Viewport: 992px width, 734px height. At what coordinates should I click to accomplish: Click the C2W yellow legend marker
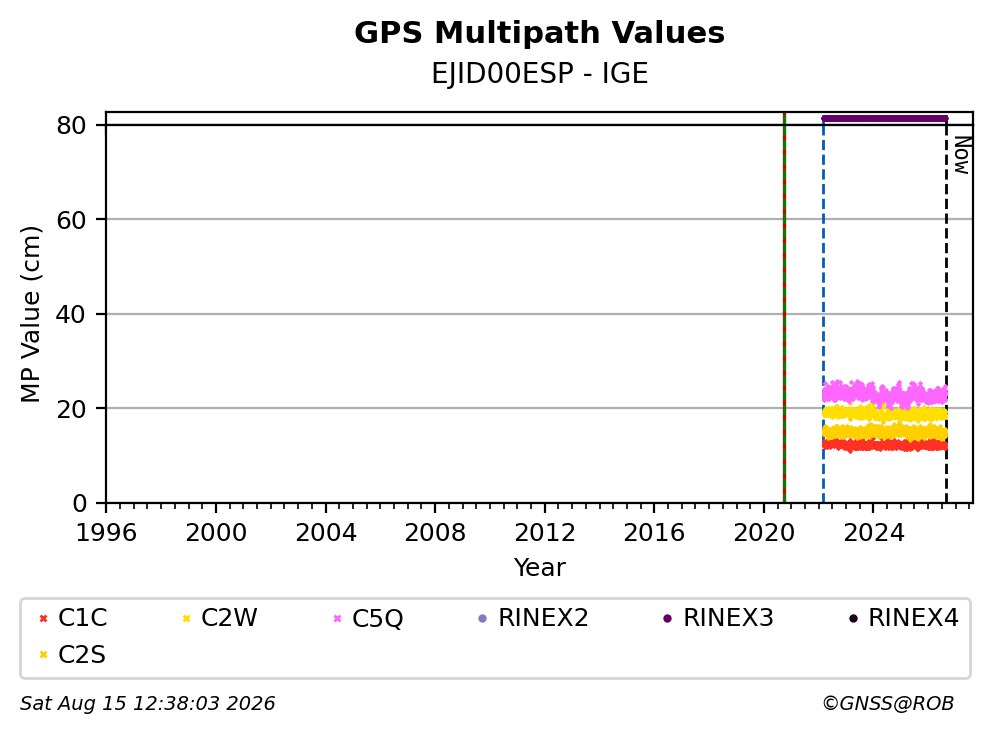(186, 618)
